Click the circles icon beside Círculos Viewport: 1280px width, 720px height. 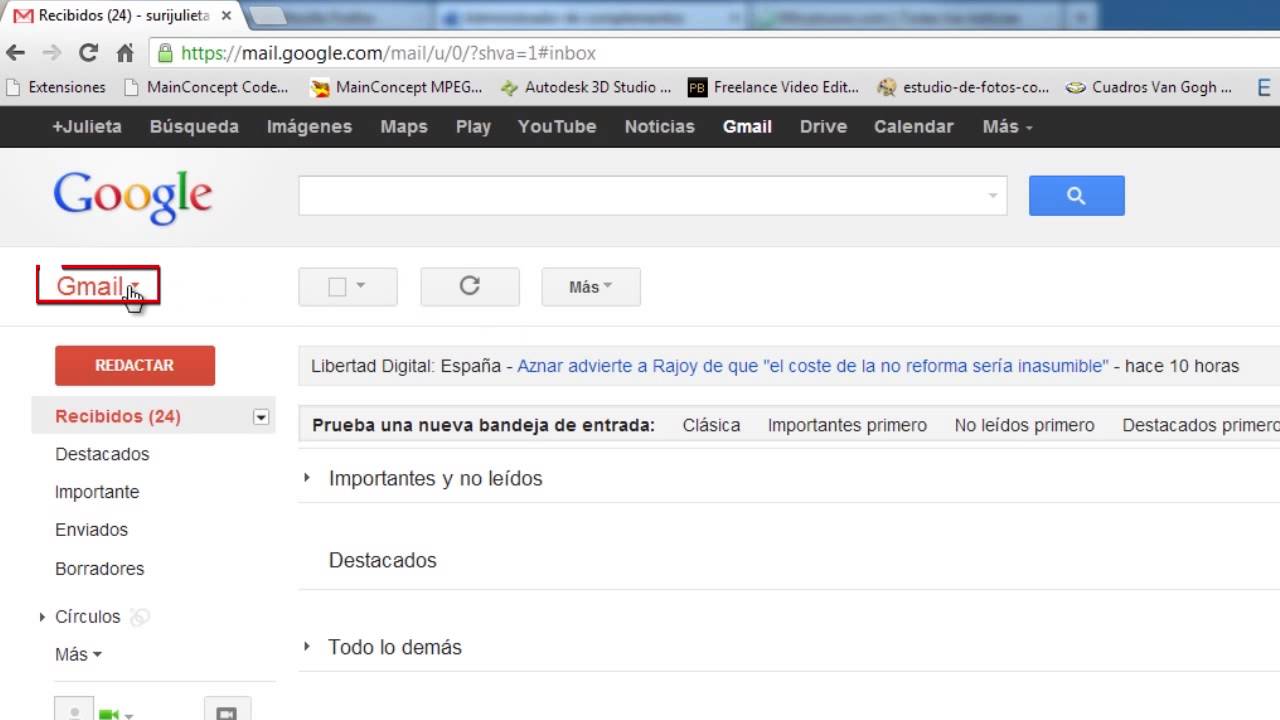[x=139, y=617]
